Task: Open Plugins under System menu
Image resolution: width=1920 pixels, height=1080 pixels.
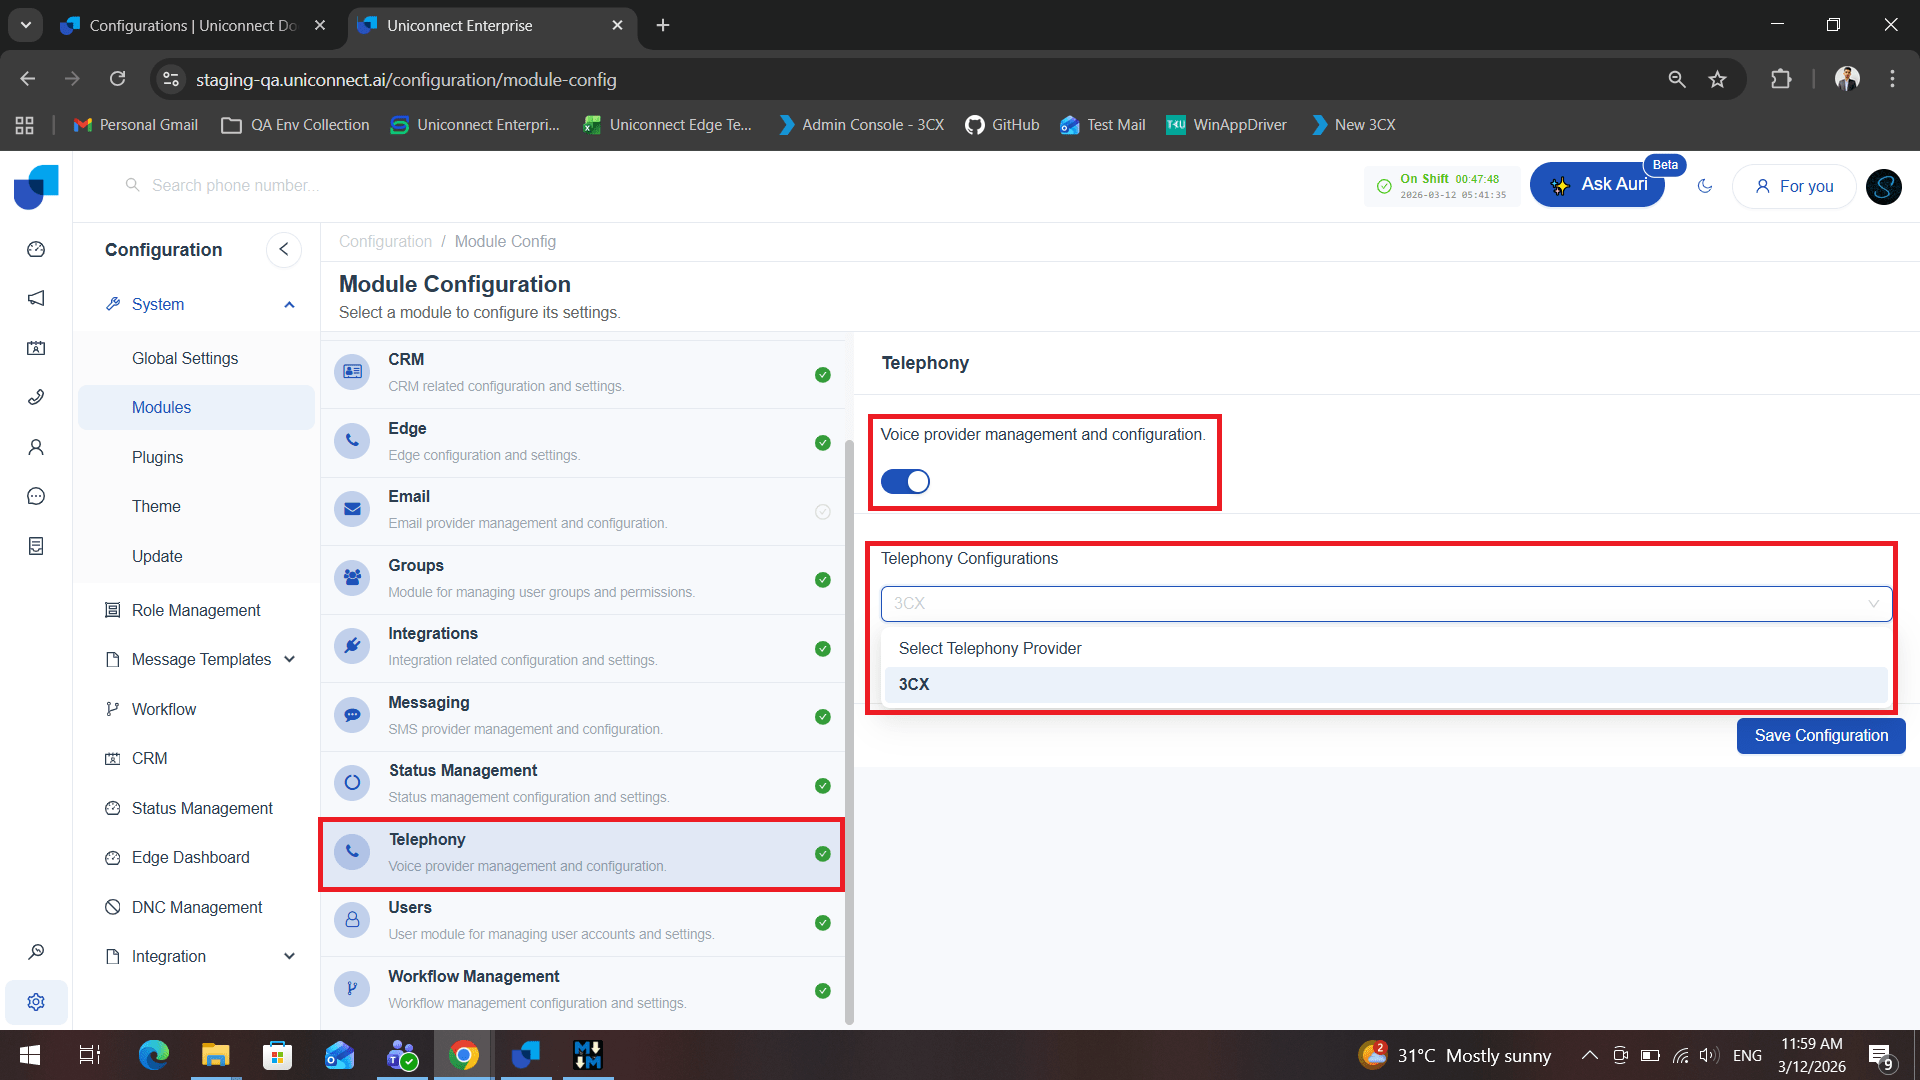Action: [157, 457]
